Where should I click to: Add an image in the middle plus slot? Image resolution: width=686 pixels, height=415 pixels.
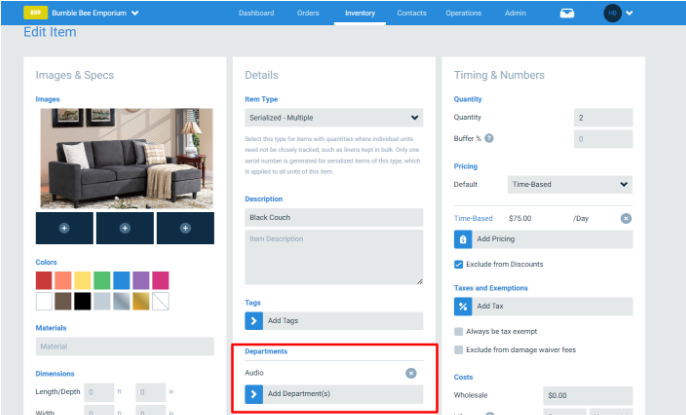125,228
